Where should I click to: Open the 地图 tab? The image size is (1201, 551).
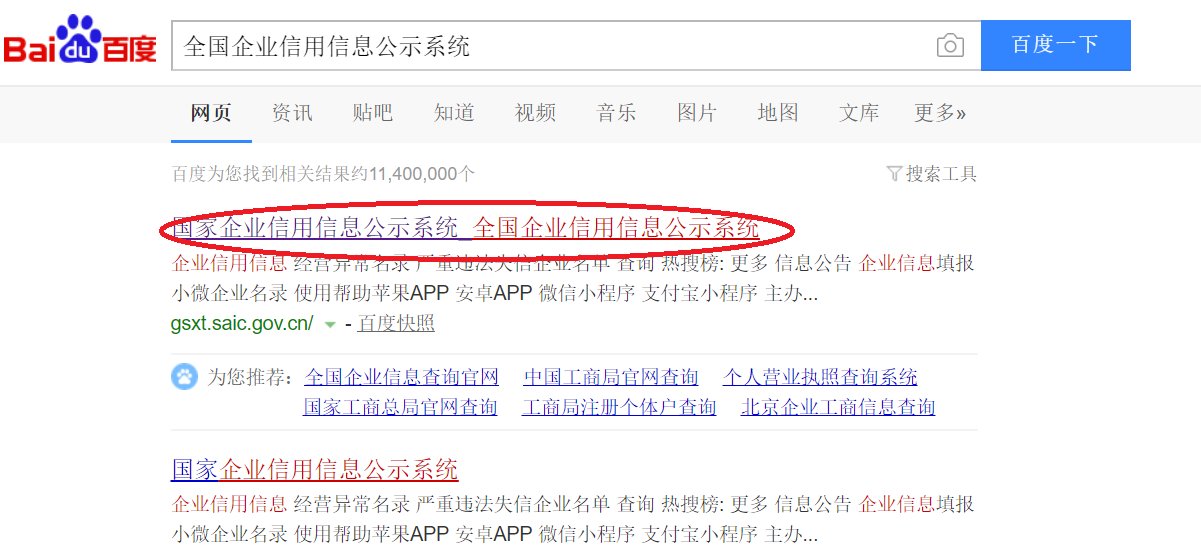(778, 113)
